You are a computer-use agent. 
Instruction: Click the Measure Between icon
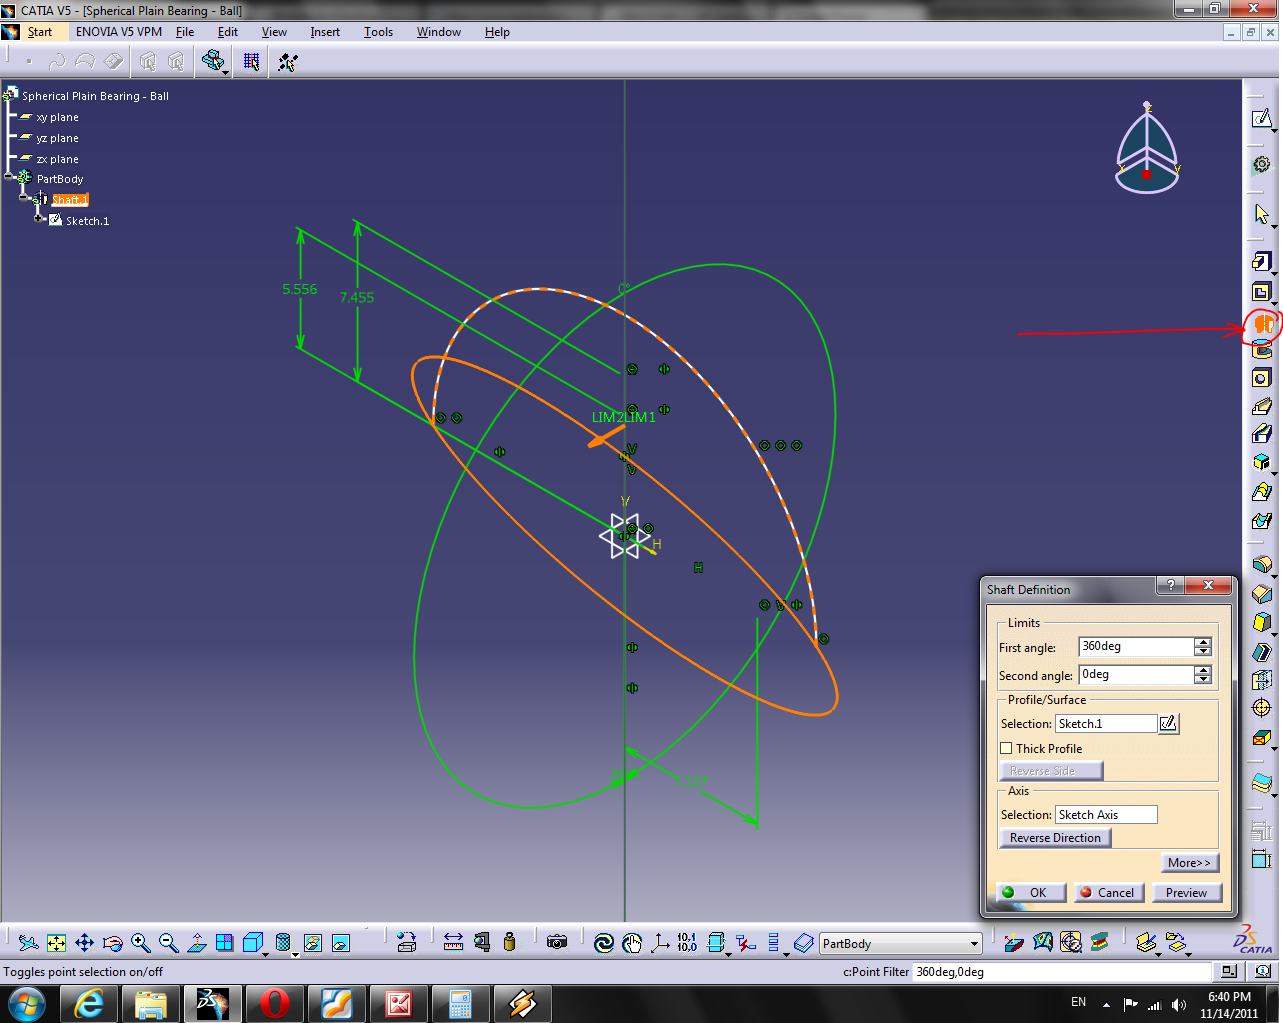(x=453, y=942)
